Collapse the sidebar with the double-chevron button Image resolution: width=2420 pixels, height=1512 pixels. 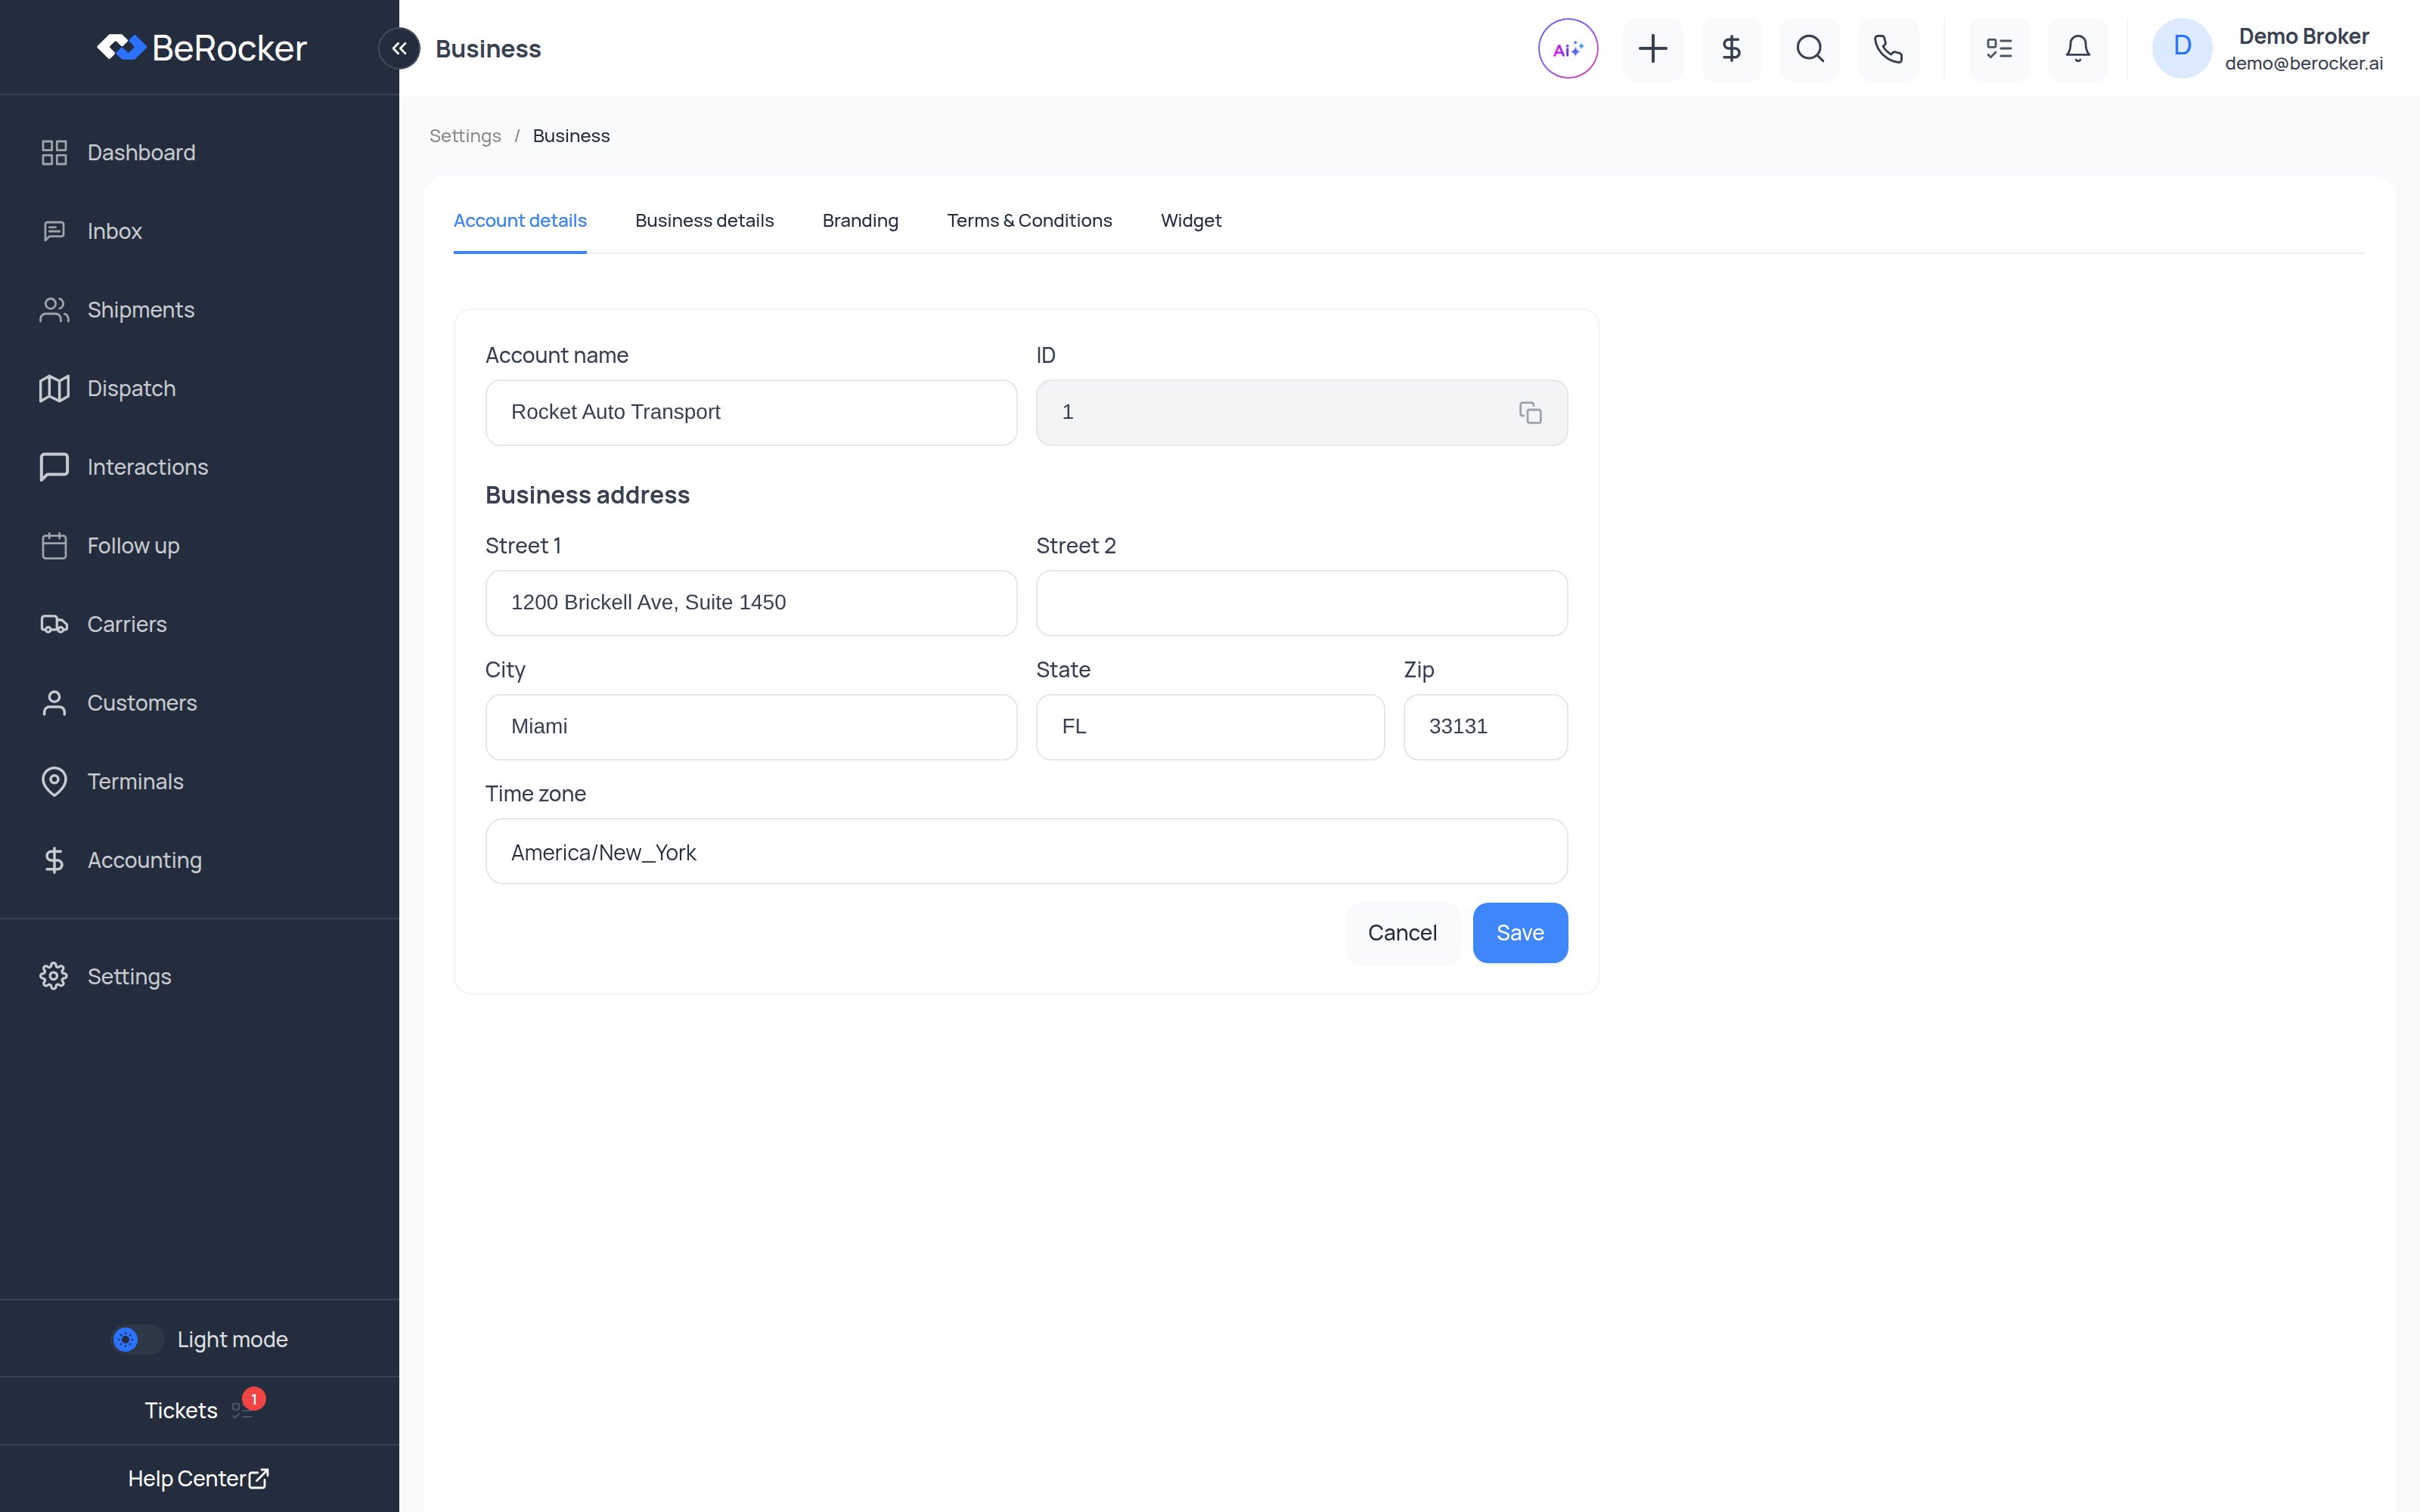(x=399, y=48)
